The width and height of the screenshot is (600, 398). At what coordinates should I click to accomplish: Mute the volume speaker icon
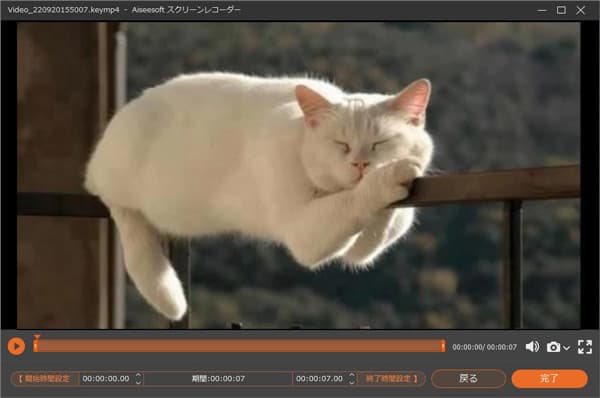point(532,347)
